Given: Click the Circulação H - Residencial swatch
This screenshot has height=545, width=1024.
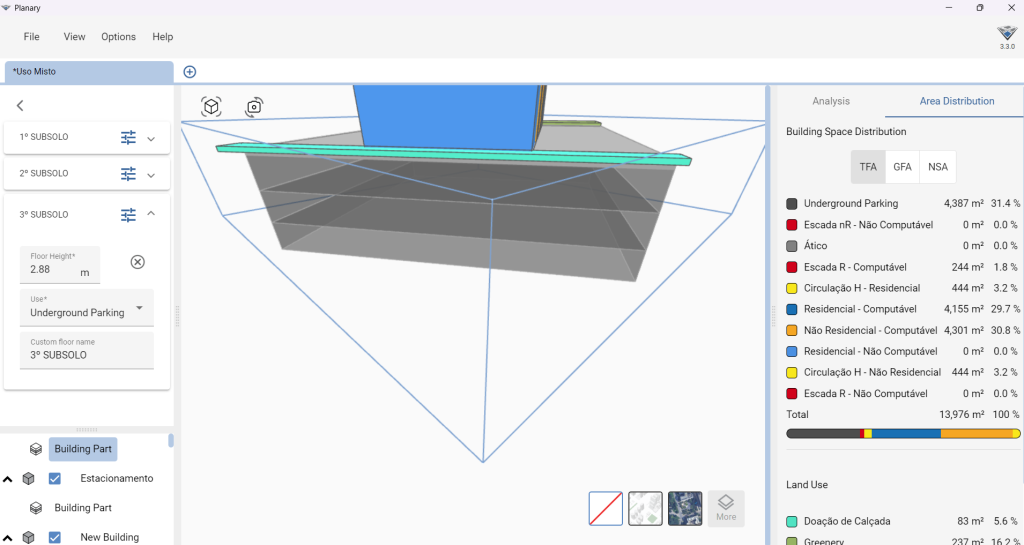Looking at the screenshot, I should click(792, 288).
